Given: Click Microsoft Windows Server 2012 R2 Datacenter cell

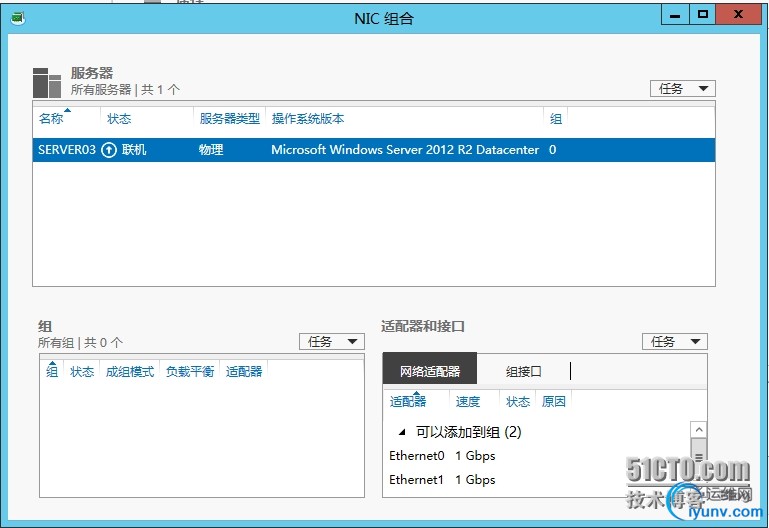Looking at the screenshot, I should coord(405,150).
